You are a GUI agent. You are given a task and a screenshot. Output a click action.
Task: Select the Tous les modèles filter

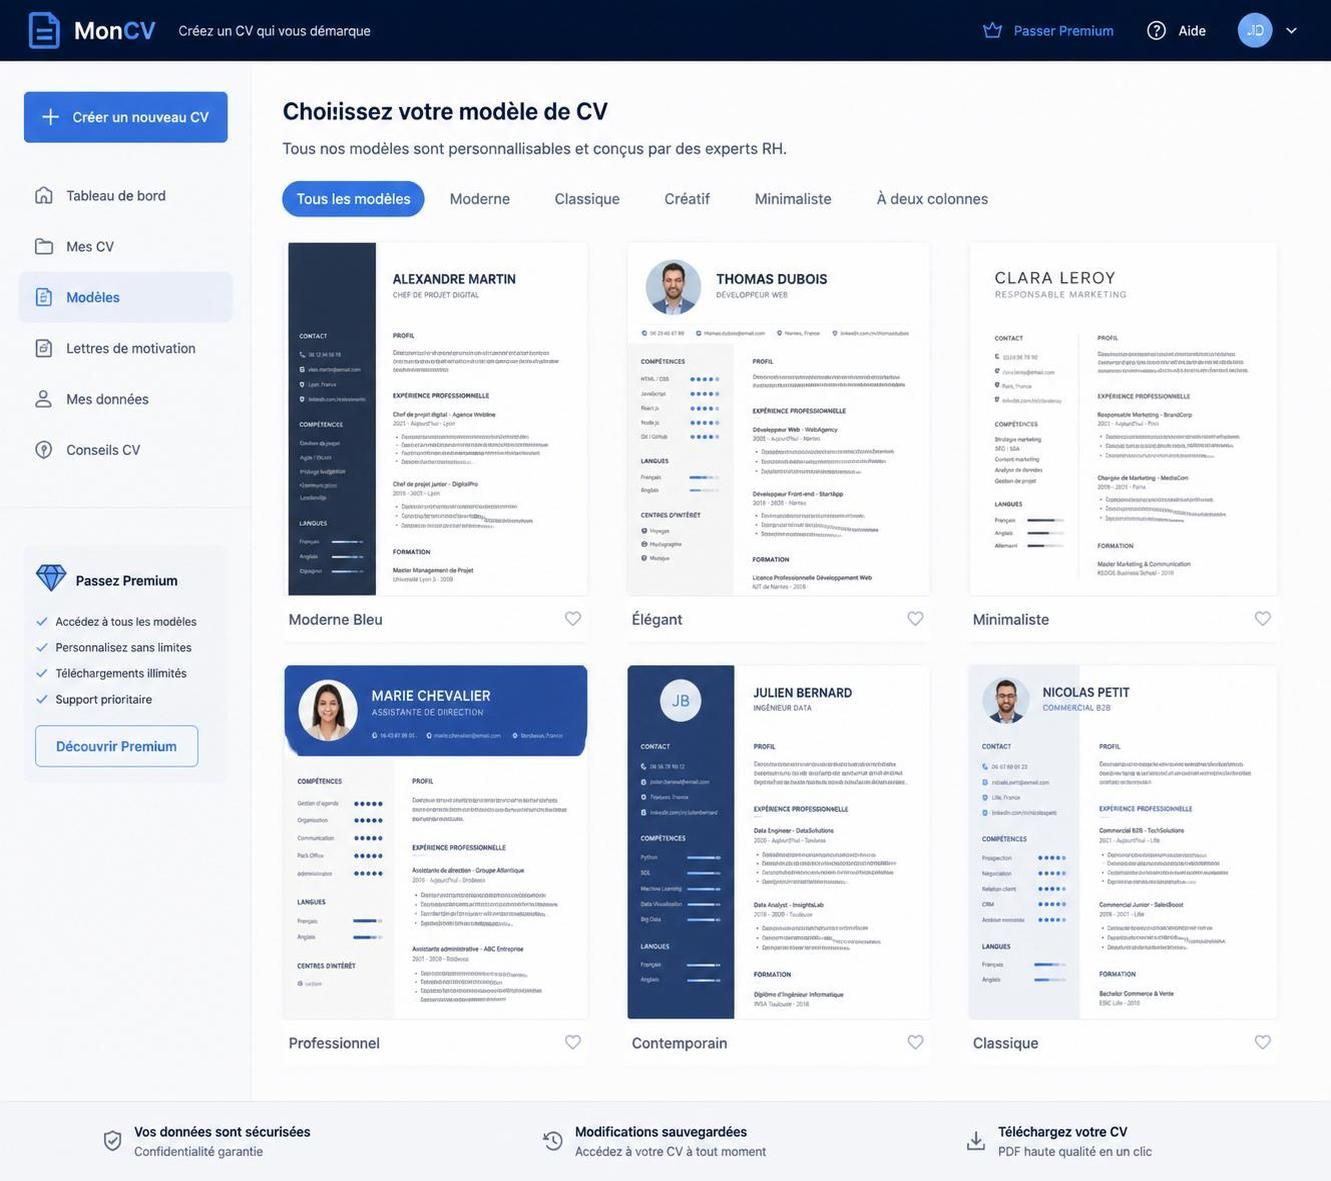(x=353, y=199)
